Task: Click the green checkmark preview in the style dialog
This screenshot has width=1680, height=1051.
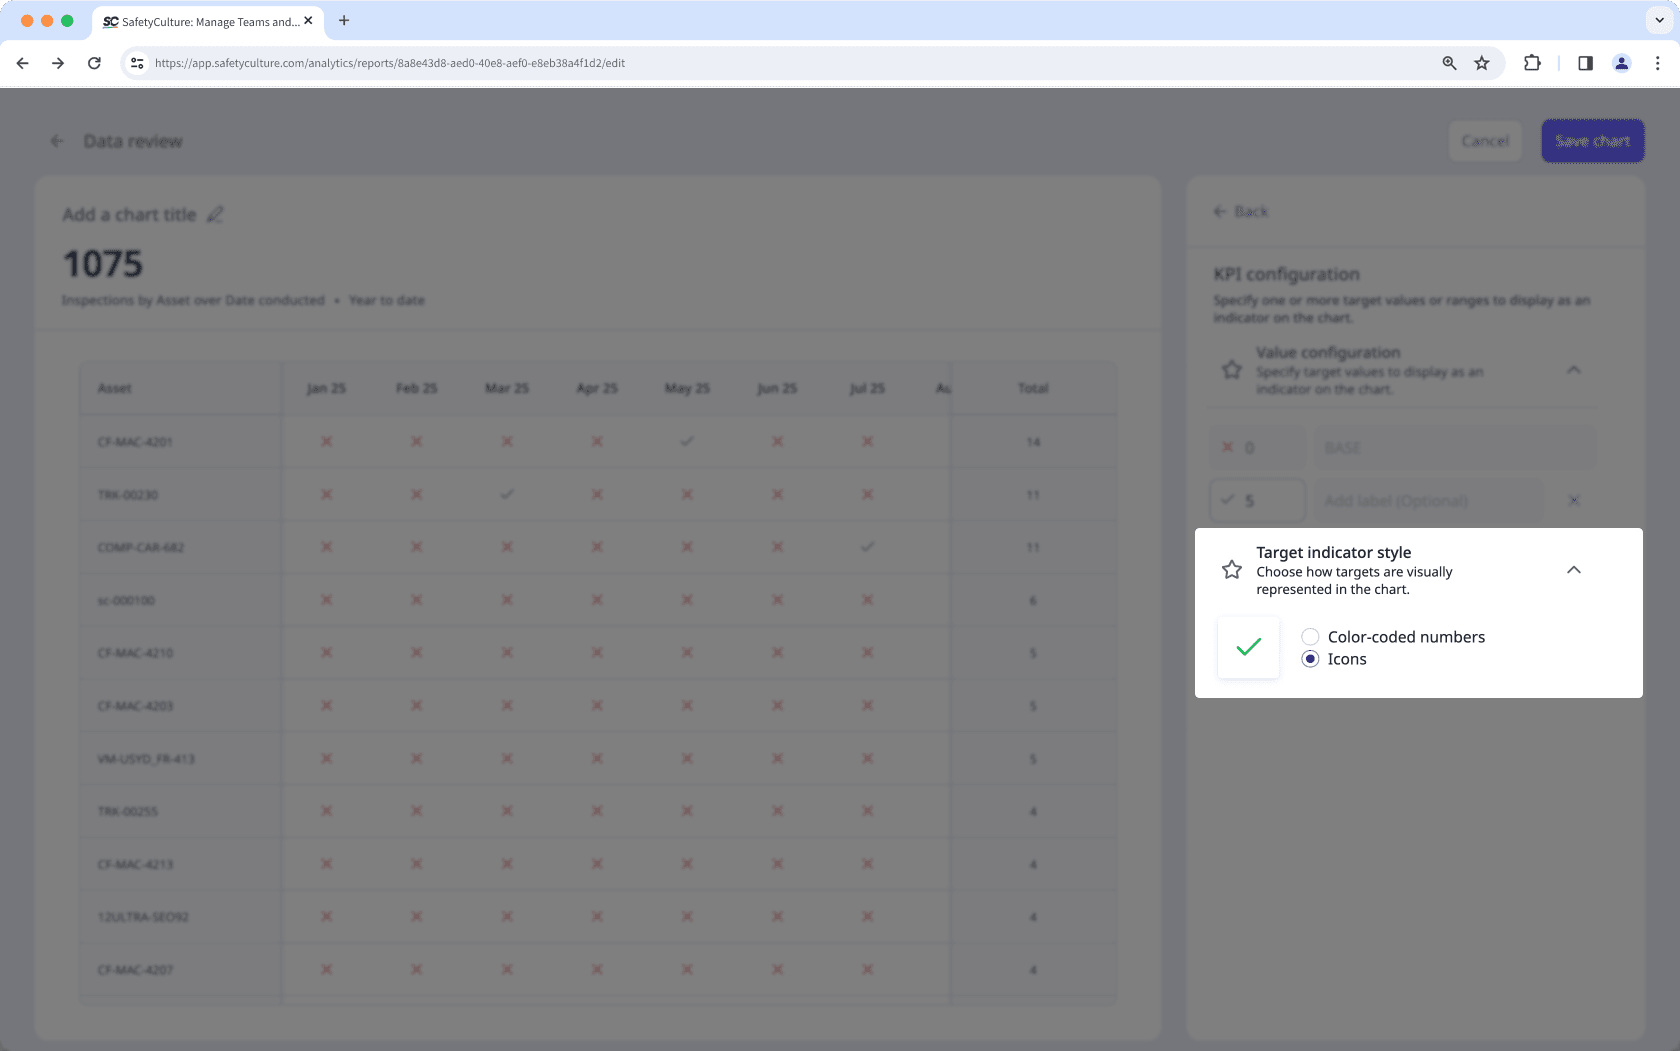Action: [x=1247, y=647]
